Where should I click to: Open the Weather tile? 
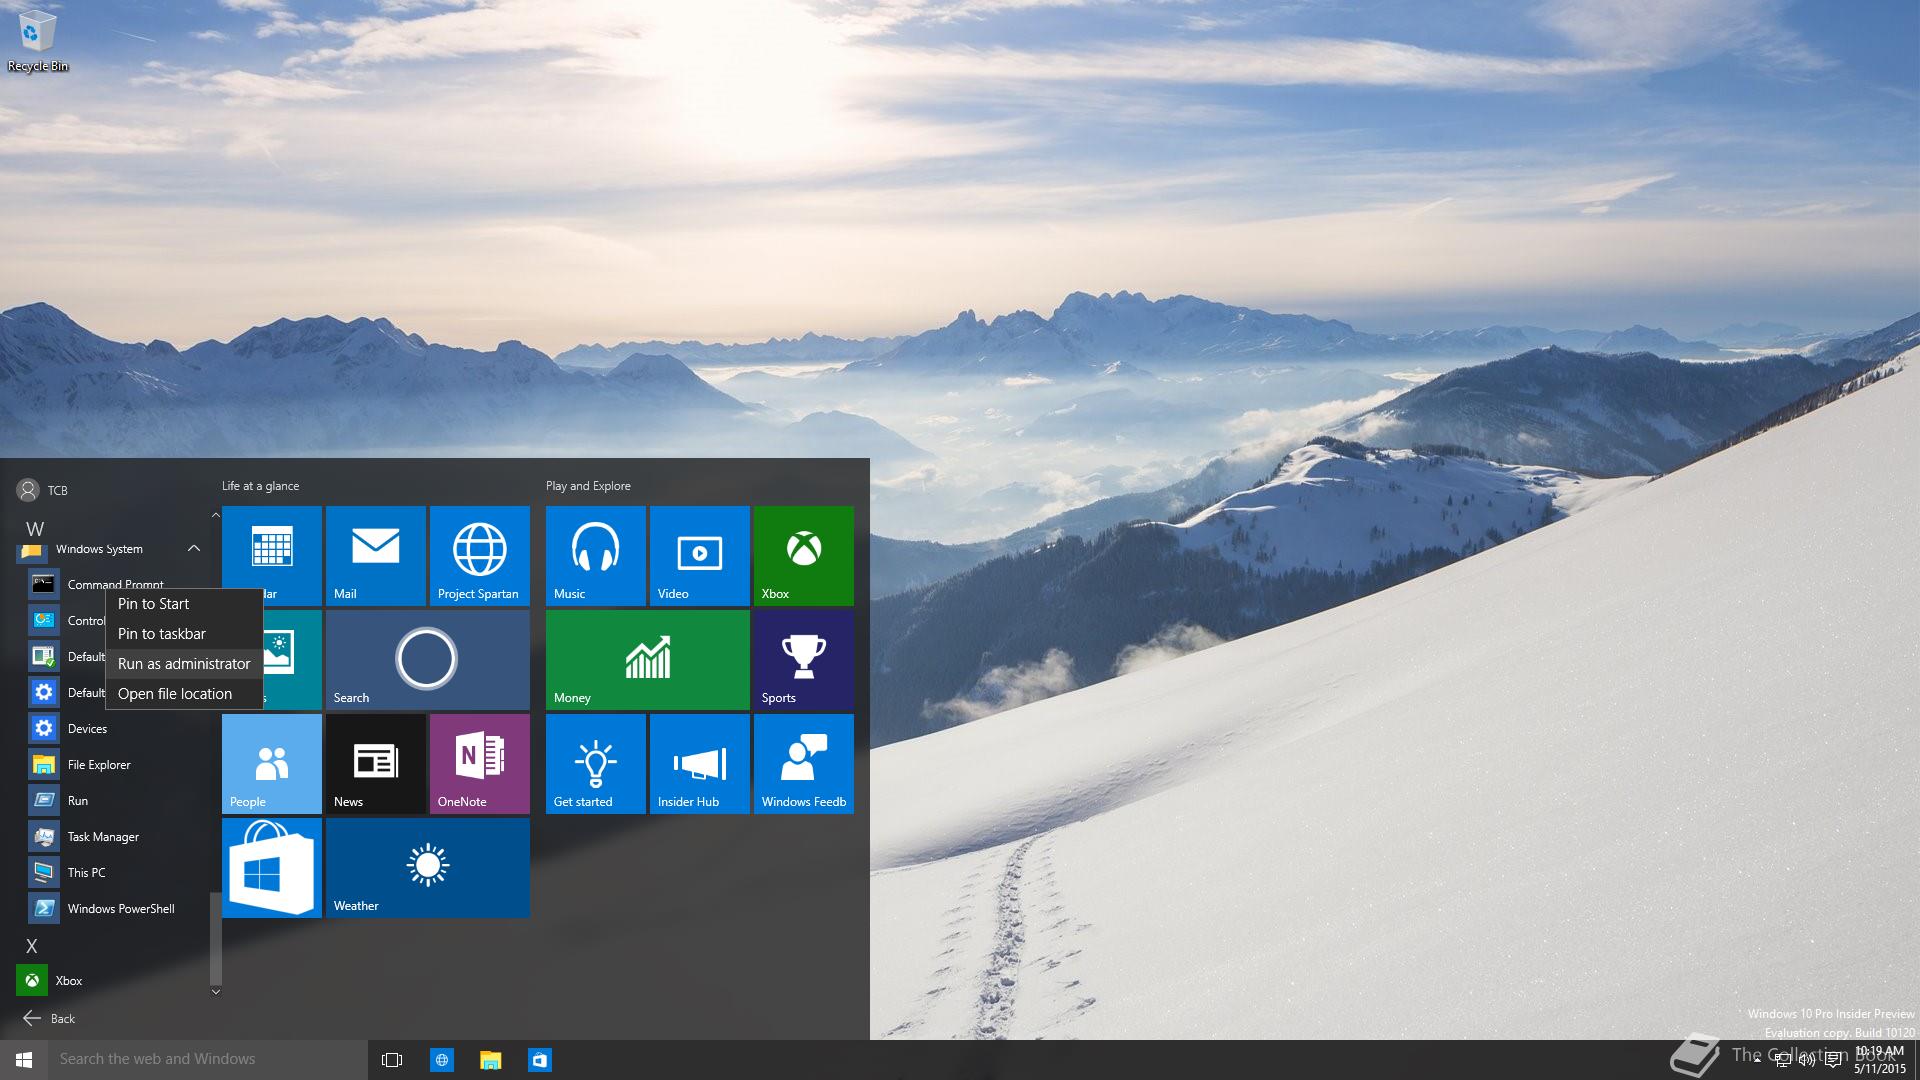click(427, 867)
